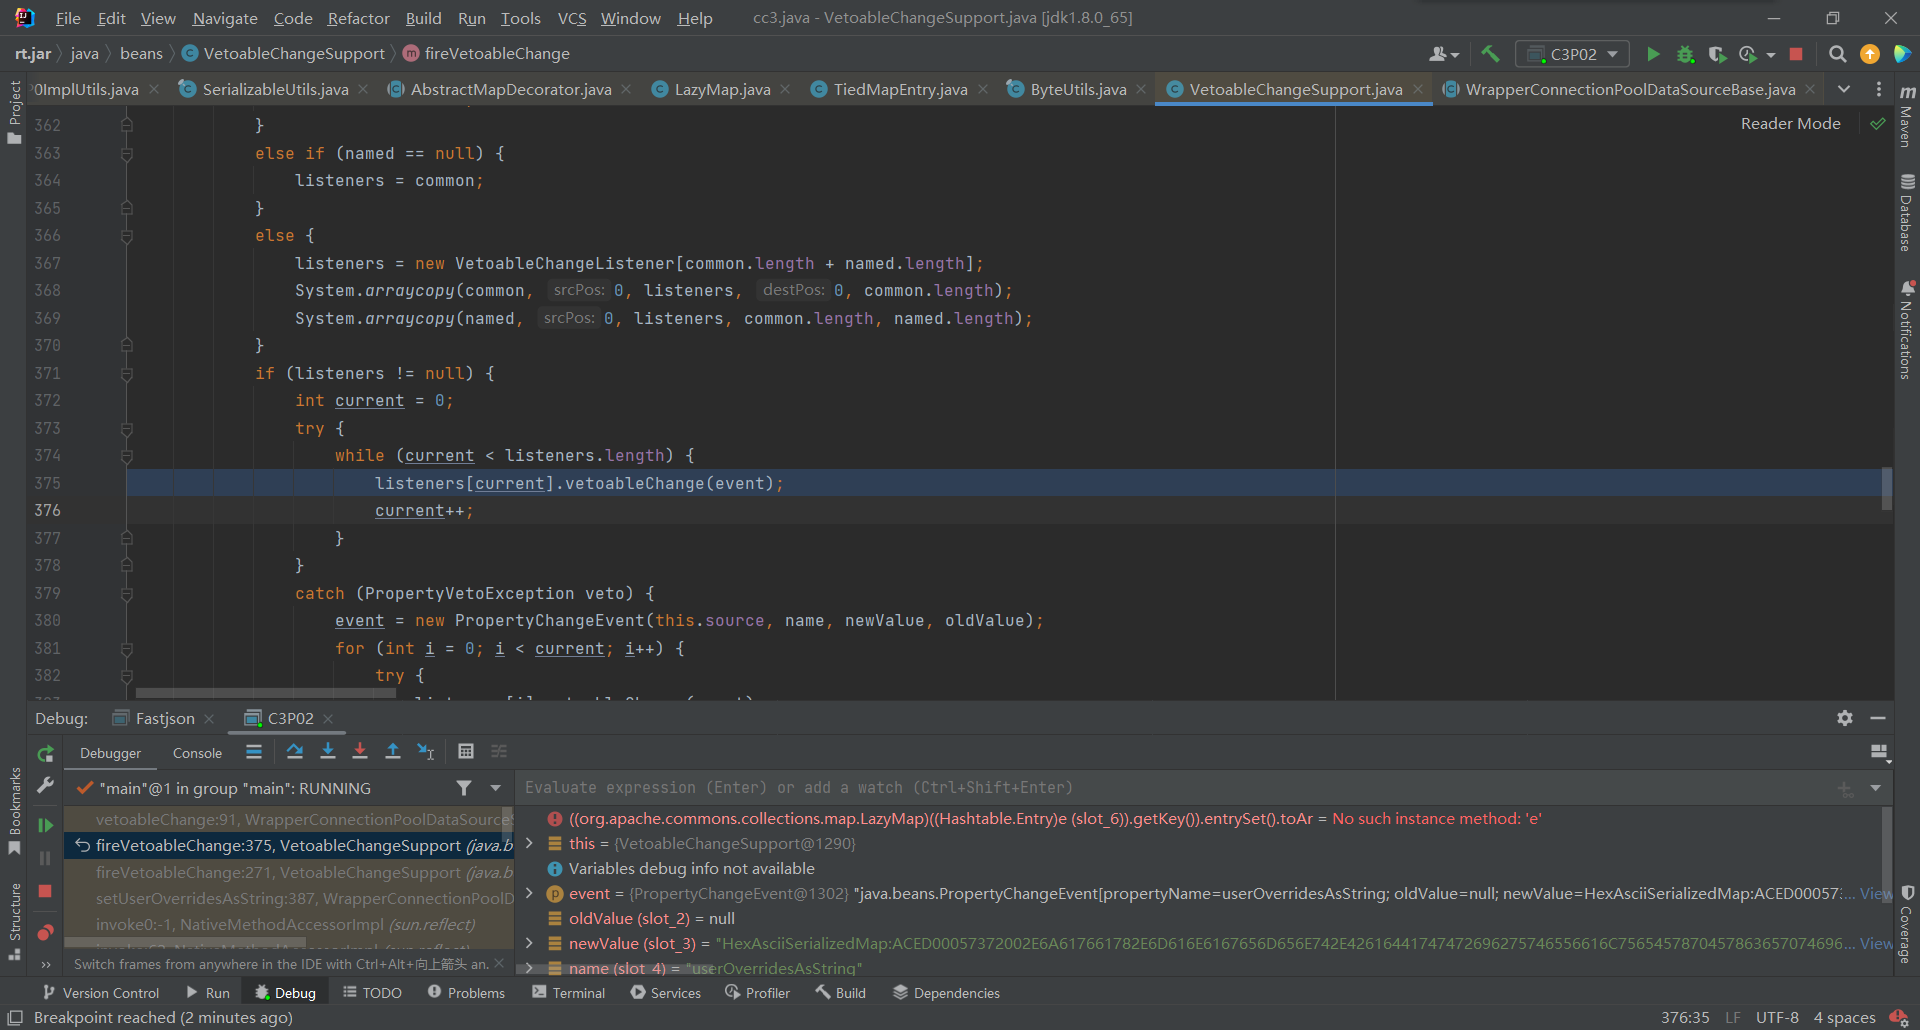Expand the newValue (slot_3) node
Screen dimensions: 1920x1030
[529, 943]
